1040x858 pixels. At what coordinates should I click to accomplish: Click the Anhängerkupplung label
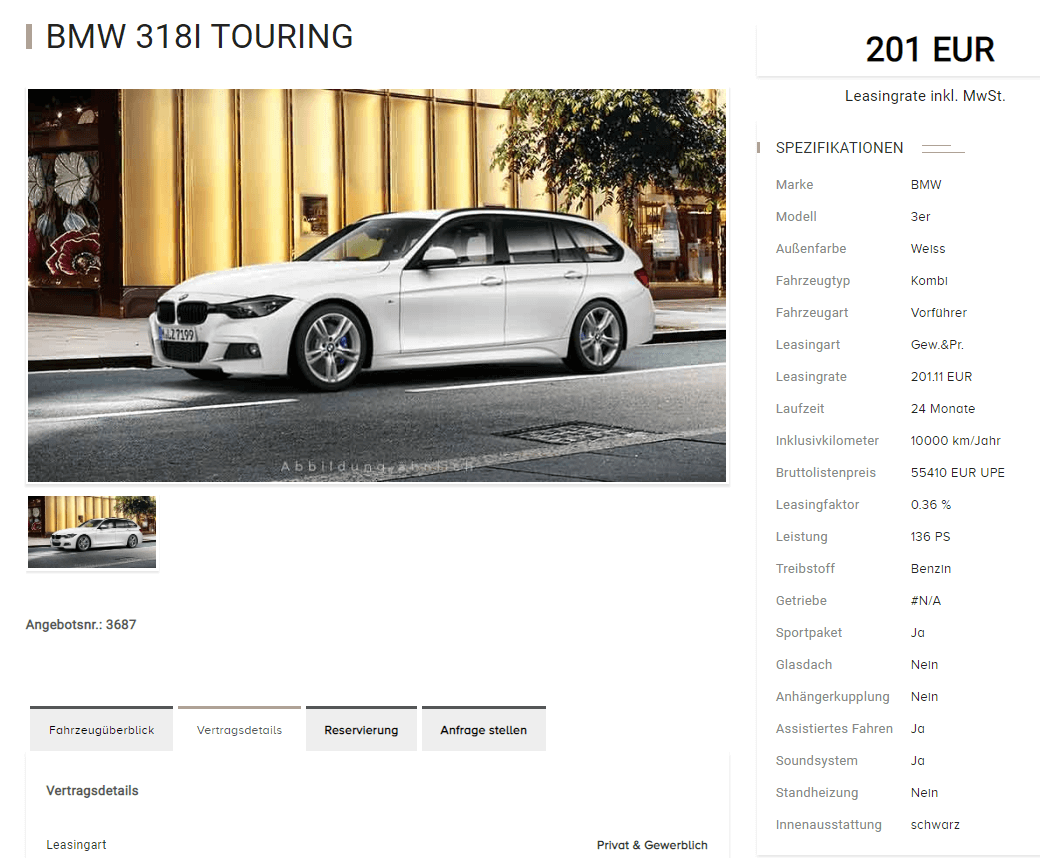[832, 696]
